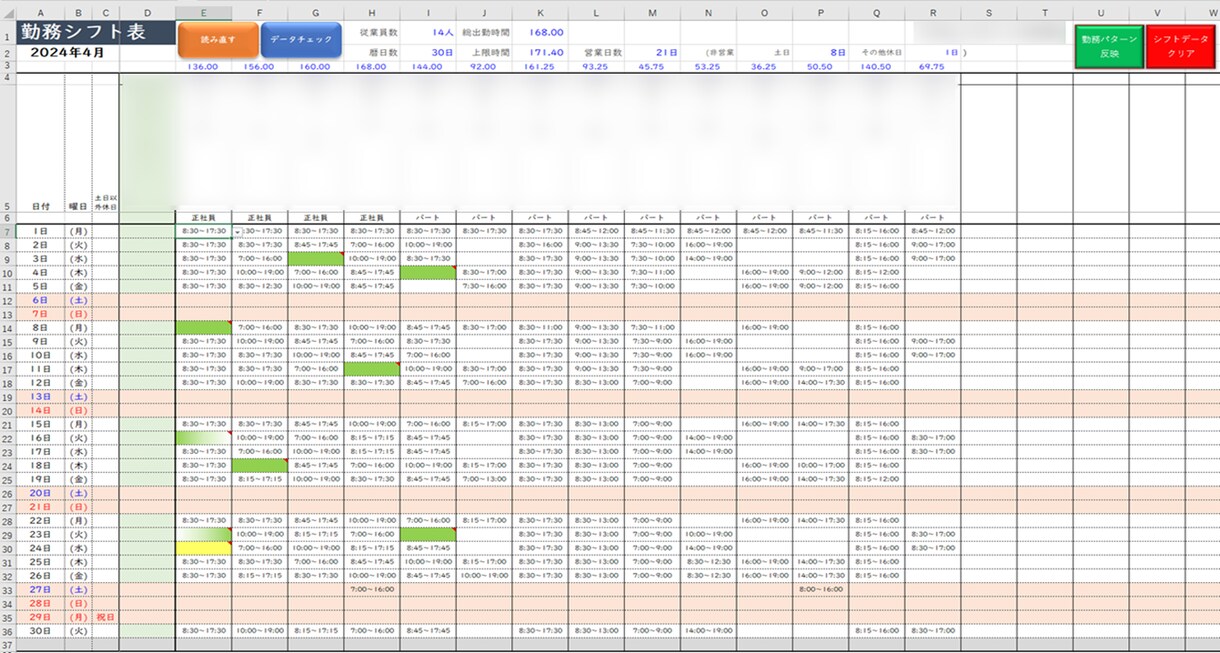
Task: Select the 171.40 upper limit hours value
Action: (x=546, y=52)
